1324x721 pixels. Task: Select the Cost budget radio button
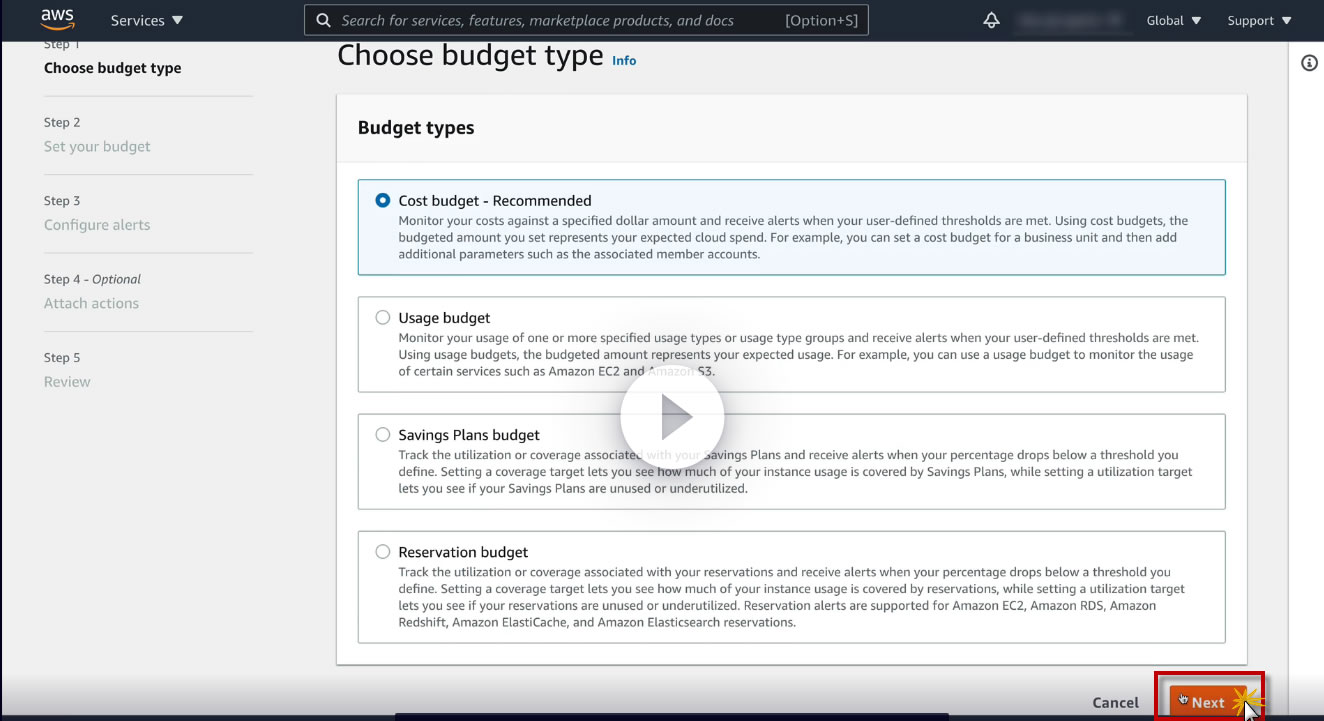[383, 200]
